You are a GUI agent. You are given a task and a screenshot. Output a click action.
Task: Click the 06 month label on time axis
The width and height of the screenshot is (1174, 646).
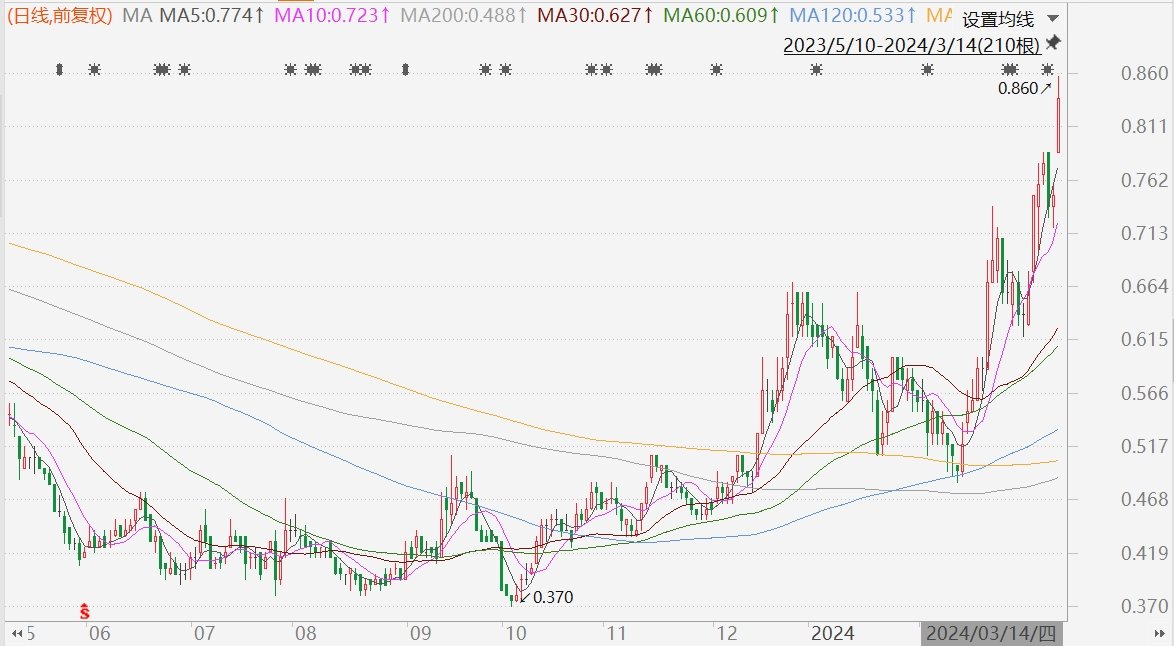coord(100,634)
